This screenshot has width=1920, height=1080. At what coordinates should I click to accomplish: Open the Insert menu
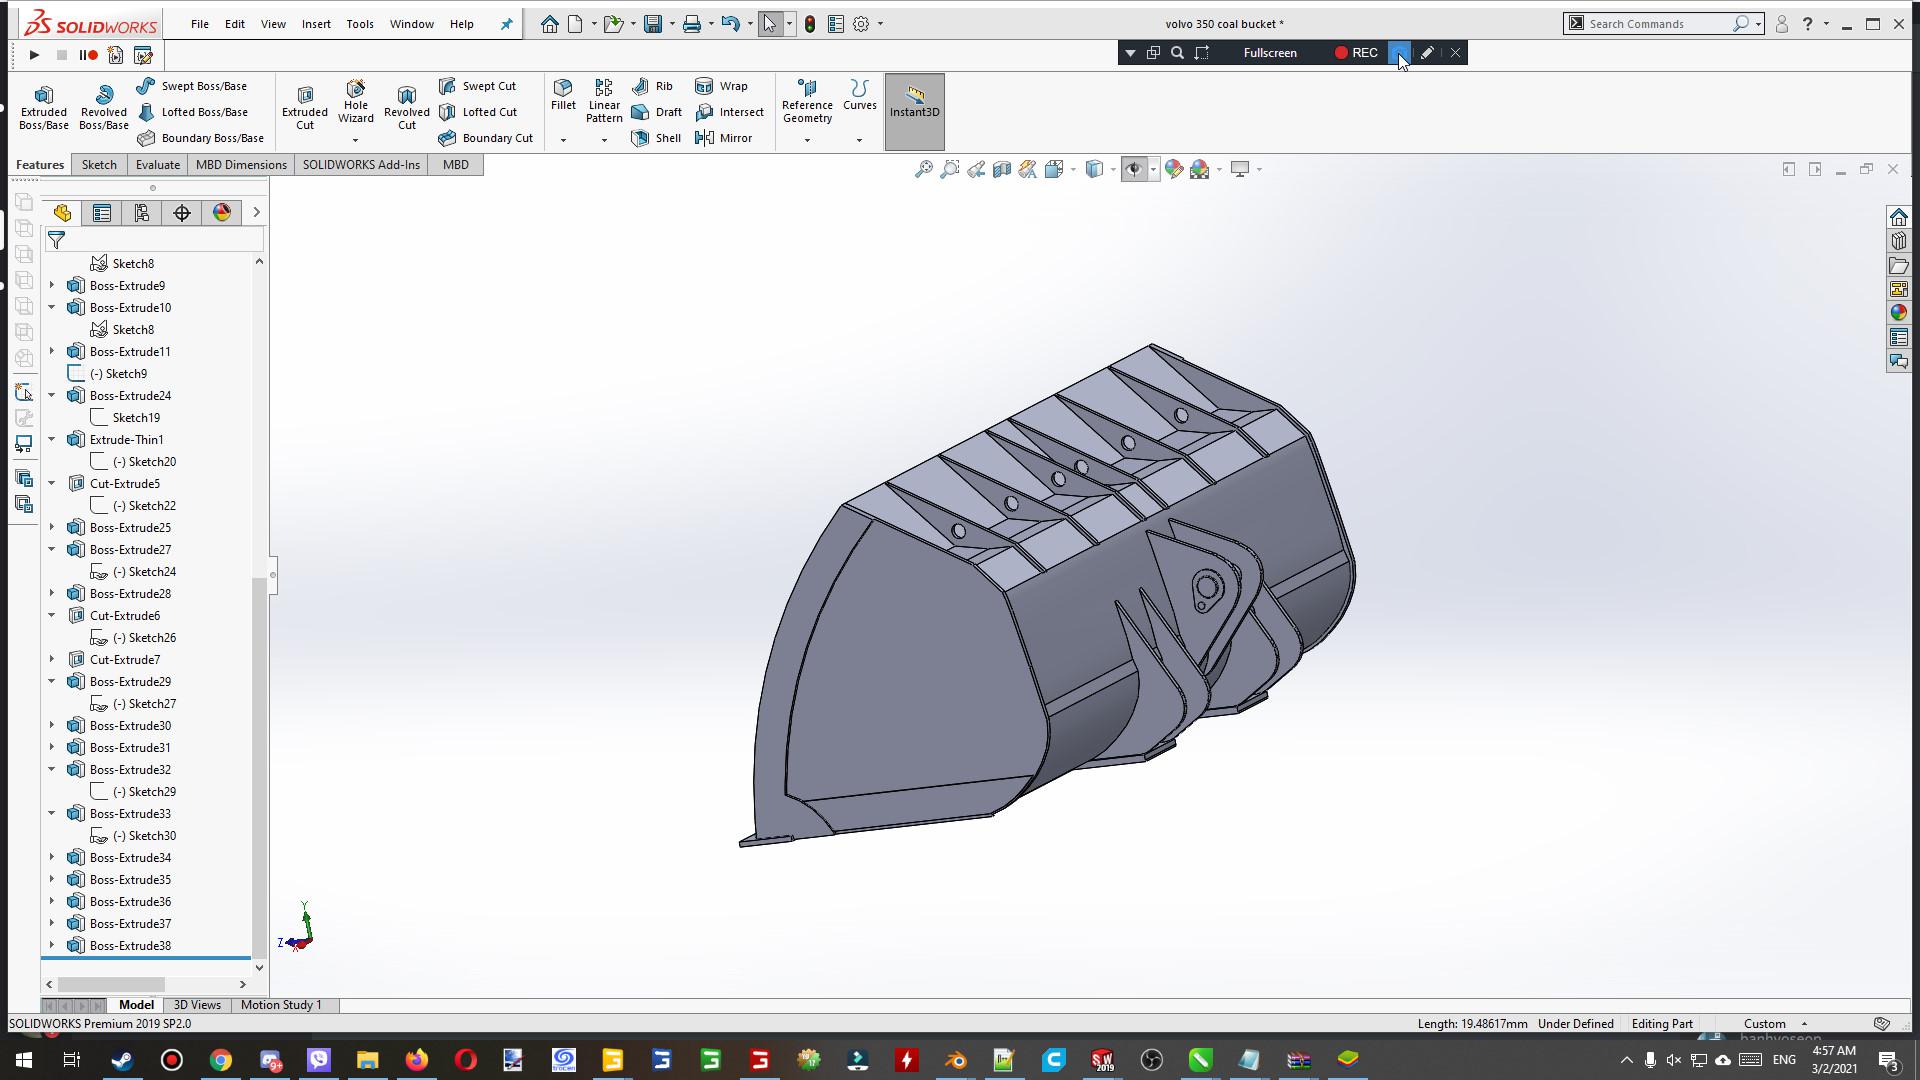tap(316, 24)
